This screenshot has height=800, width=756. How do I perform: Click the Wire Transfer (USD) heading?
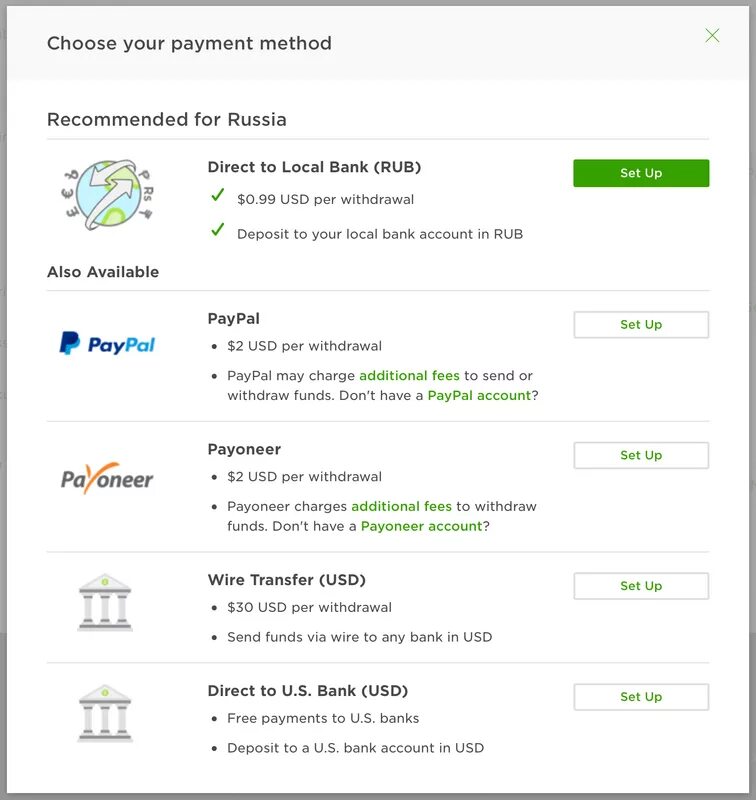coord(286,580)
